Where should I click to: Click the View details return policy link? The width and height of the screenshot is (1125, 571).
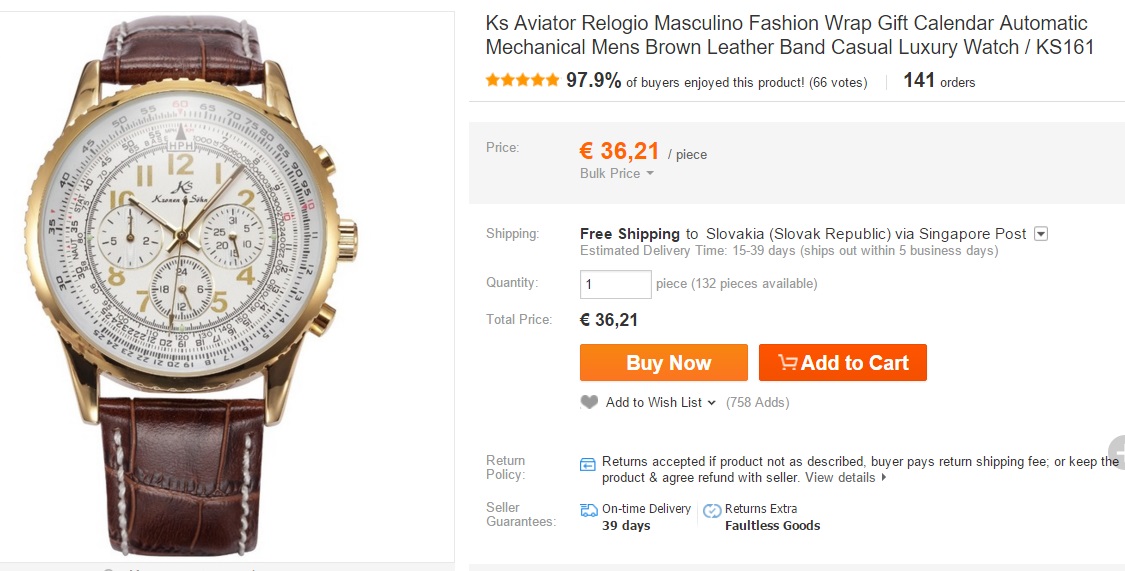click(x=840, y=478)
